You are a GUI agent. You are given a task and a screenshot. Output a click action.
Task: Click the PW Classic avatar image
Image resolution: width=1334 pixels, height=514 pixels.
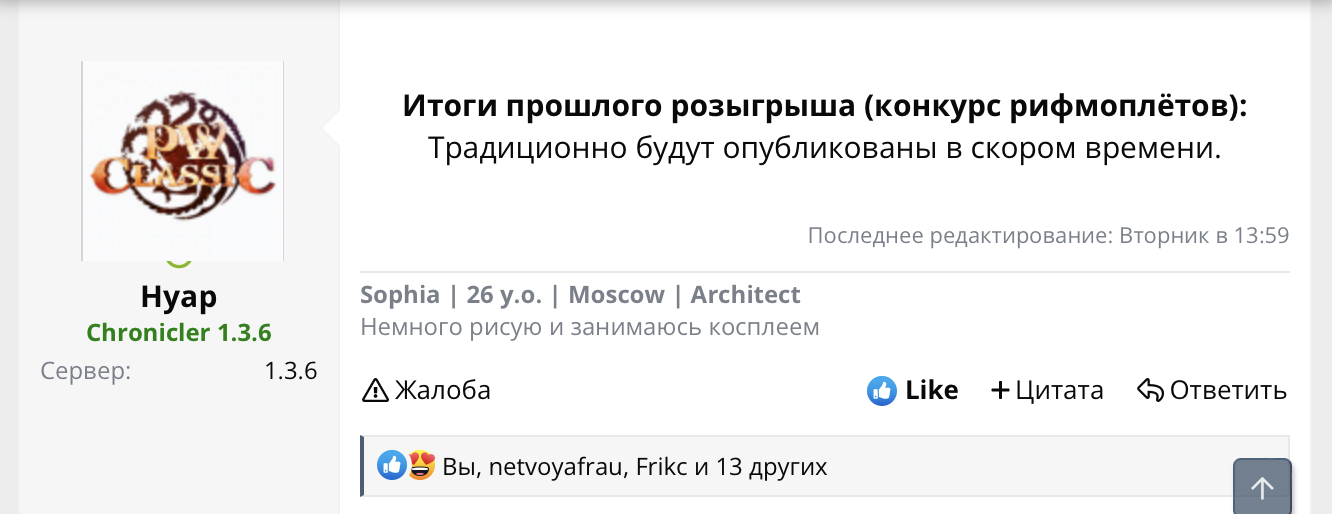(x=183, y=160)
